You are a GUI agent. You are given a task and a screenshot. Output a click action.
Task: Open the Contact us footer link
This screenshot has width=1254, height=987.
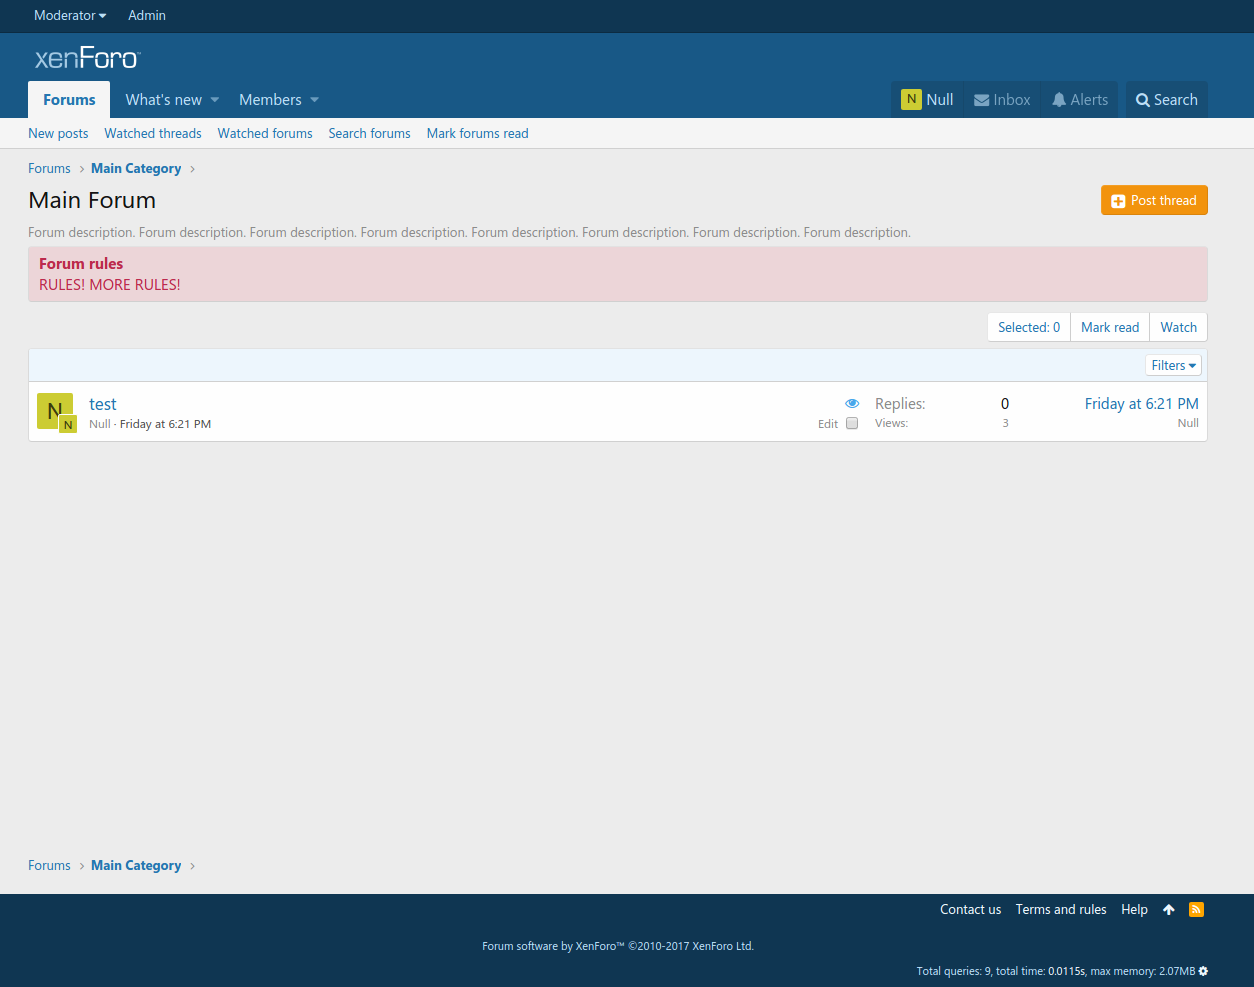[x=970, y=909]
